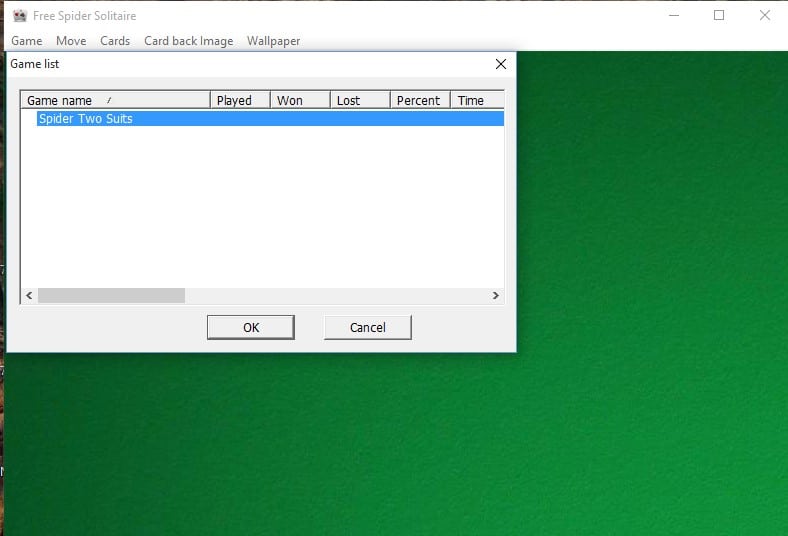
Task: Sort by the Won column header
Action: click(300, 100)
